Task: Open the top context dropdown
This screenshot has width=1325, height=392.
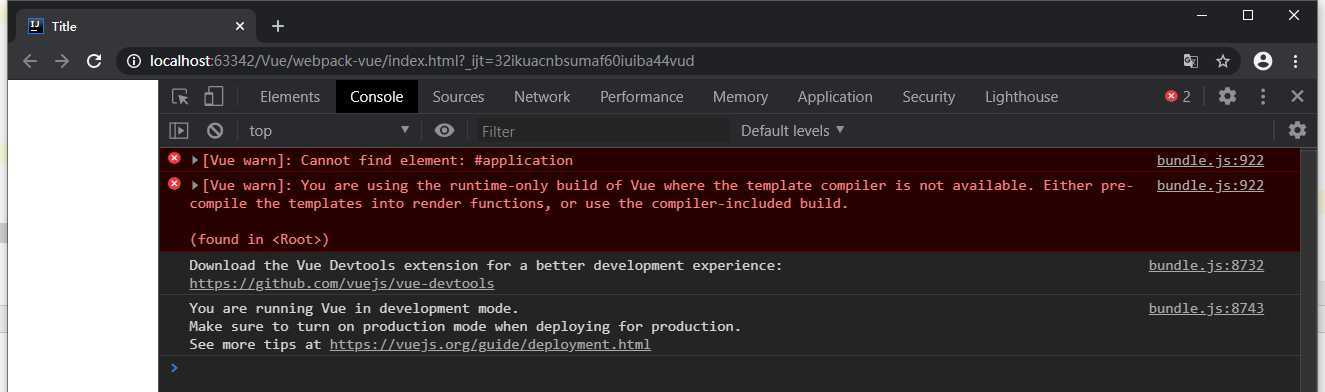Action: click(x=329, y=130)
